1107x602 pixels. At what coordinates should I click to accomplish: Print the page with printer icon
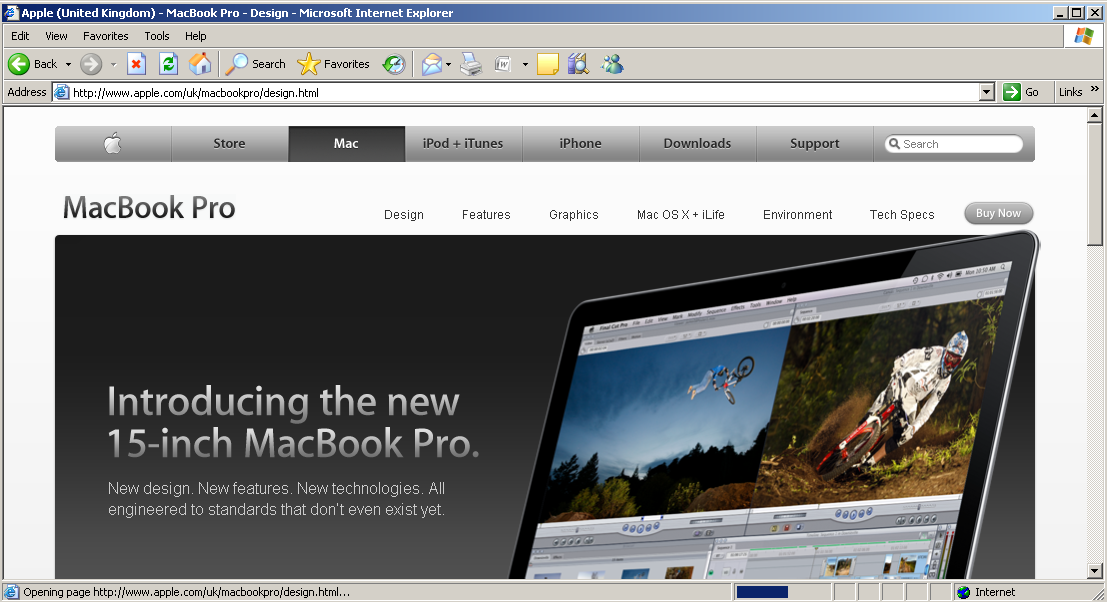[471, 64]
